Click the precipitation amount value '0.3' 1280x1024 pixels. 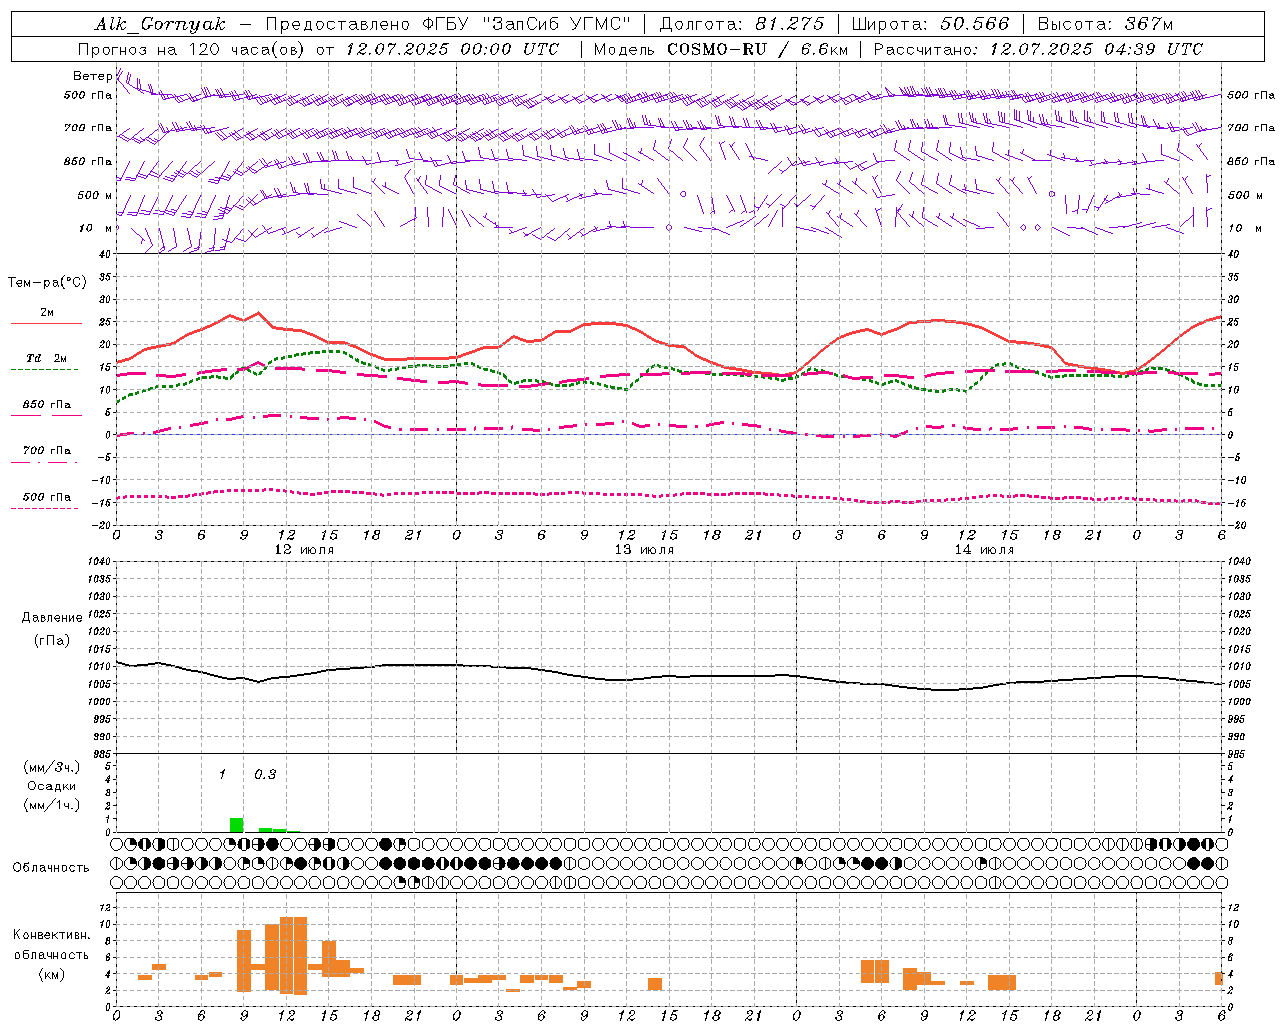point(265,774)
